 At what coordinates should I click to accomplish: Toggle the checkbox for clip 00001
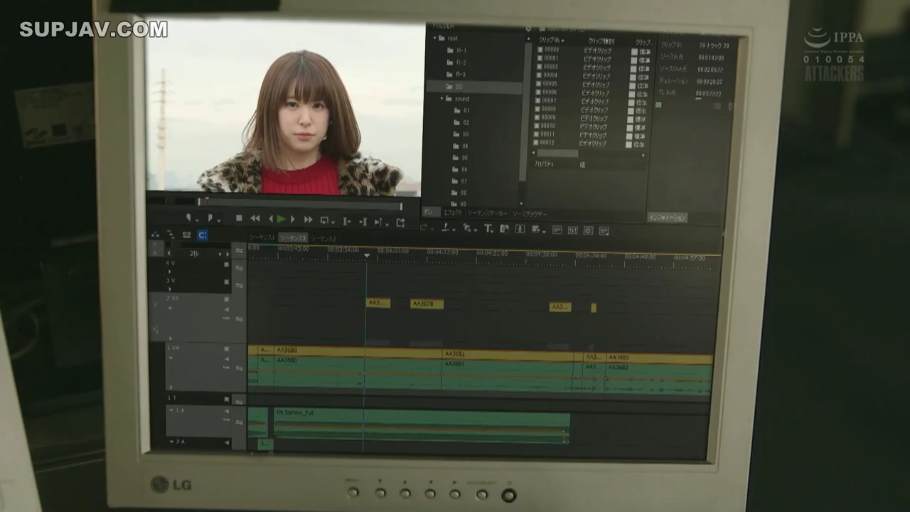click(x=540, y=57)
